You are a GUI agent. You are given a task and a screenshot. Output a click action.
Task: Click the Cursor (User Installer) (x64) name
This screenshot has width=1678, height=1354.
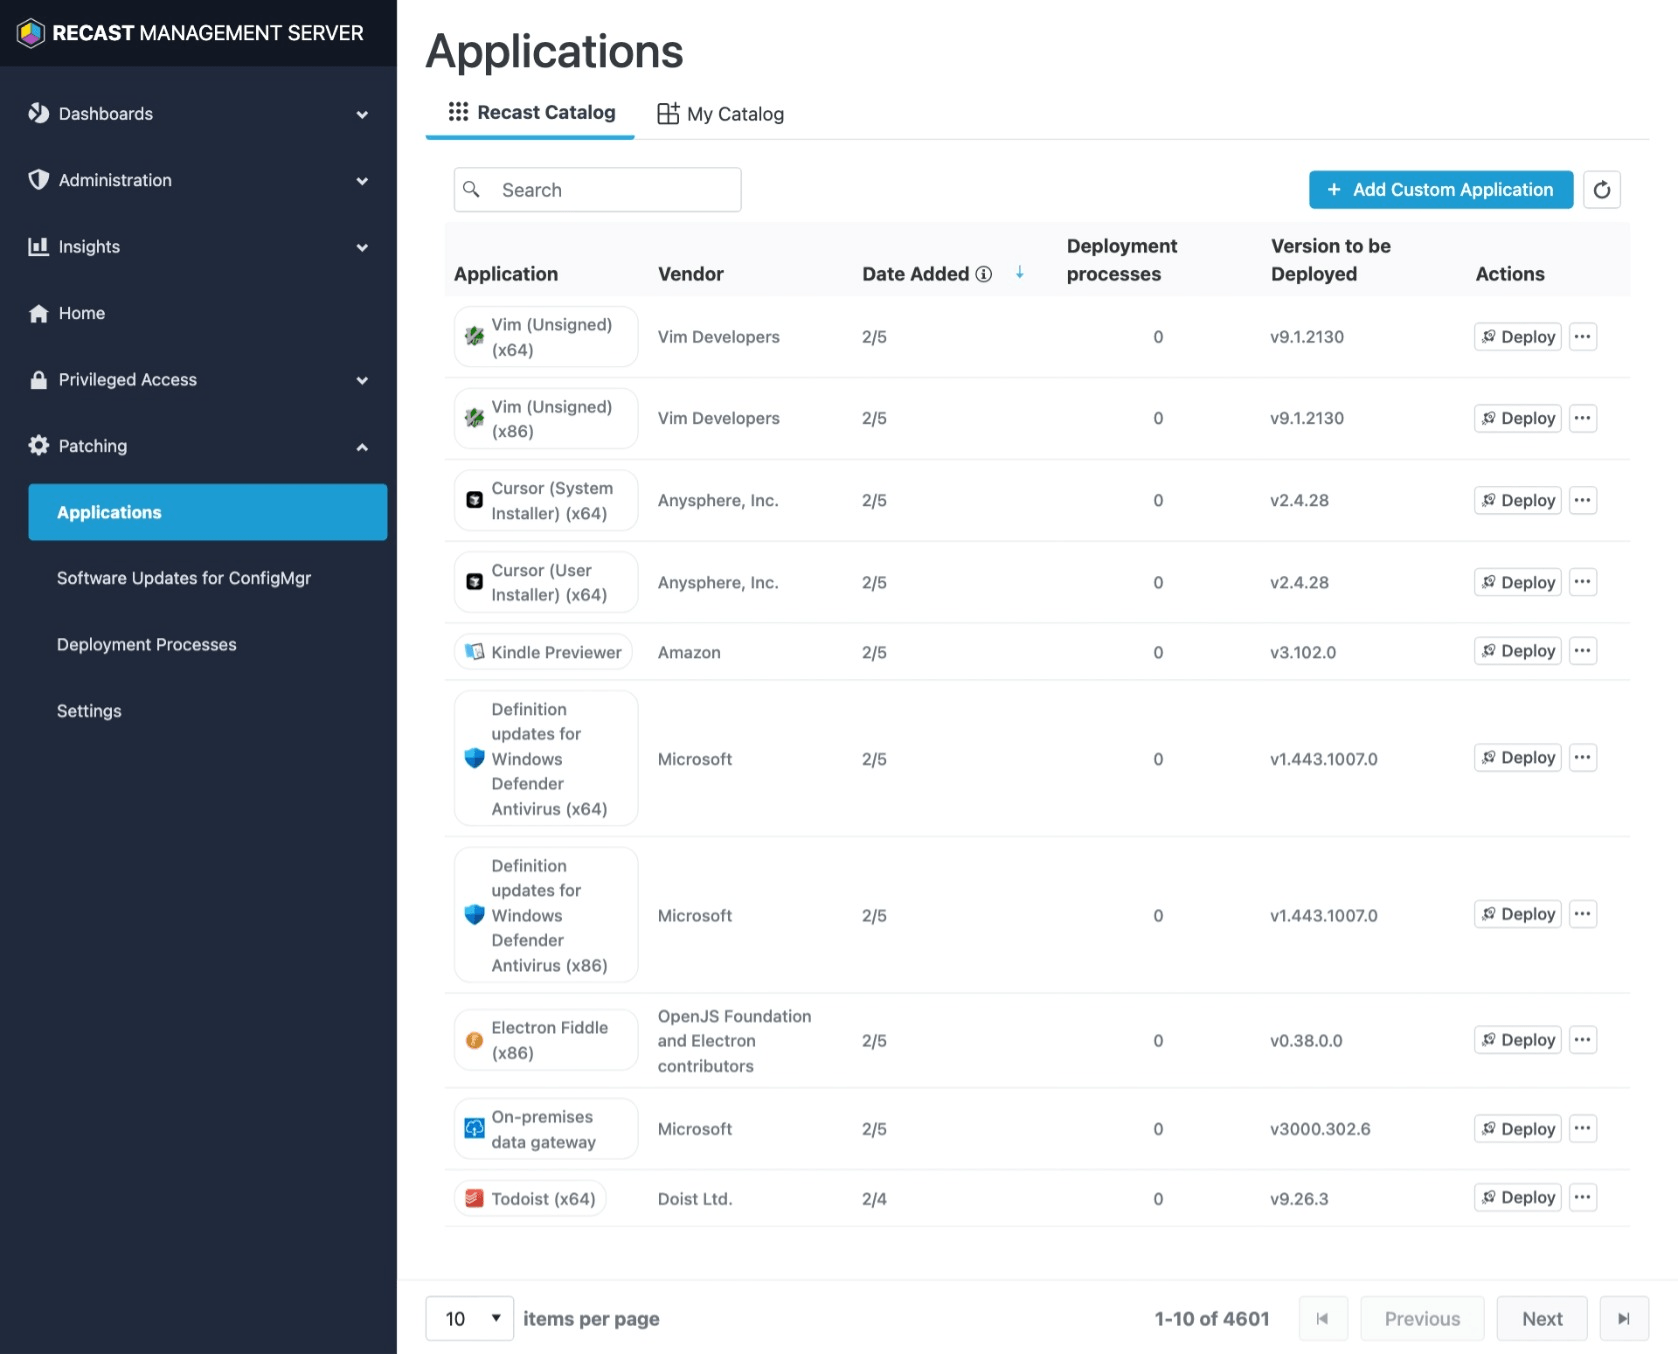click(549, 582)
